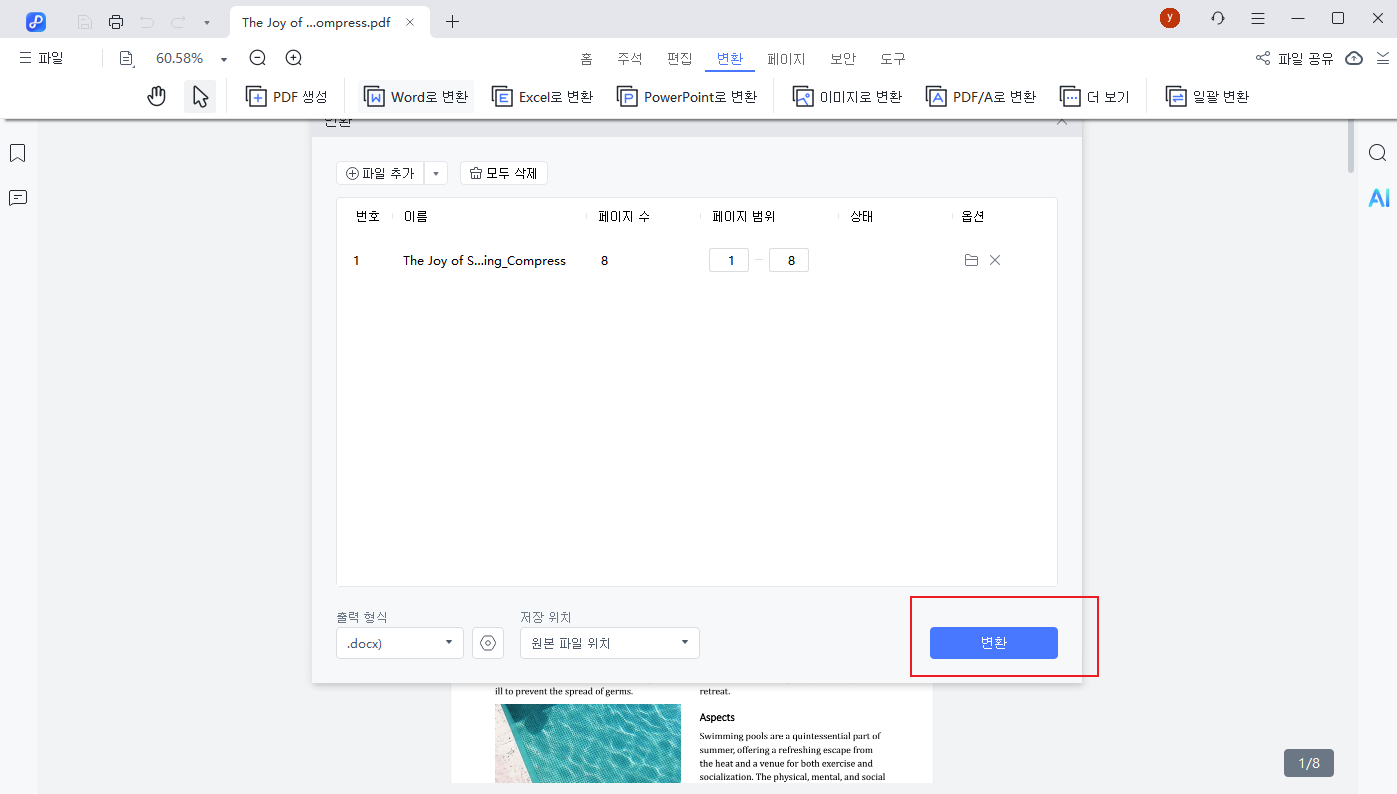Open the comments panel
This screenshot has height=794, width=1397.
17,197
